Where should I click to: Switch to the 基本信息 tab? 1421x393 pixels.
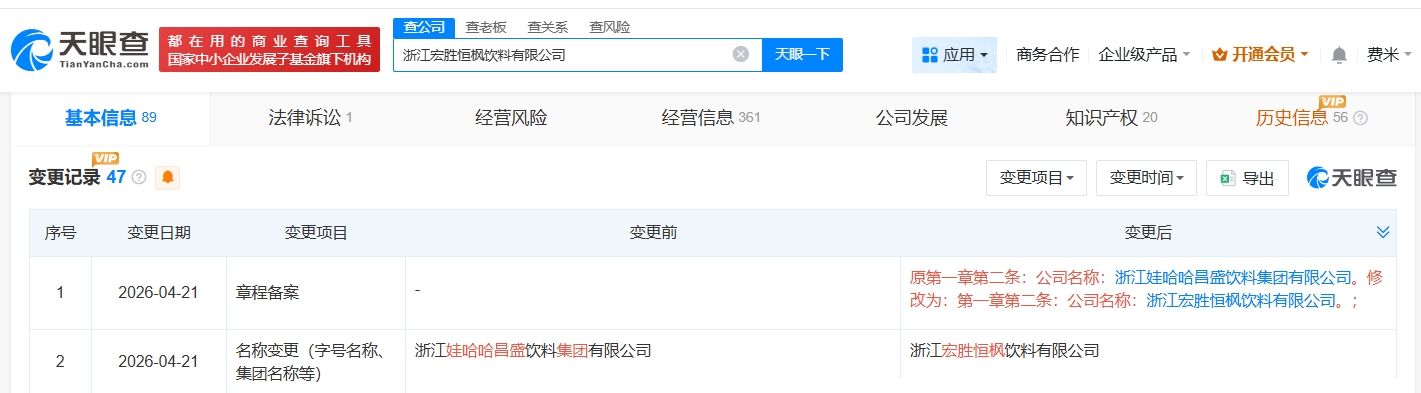pos(110,118)
